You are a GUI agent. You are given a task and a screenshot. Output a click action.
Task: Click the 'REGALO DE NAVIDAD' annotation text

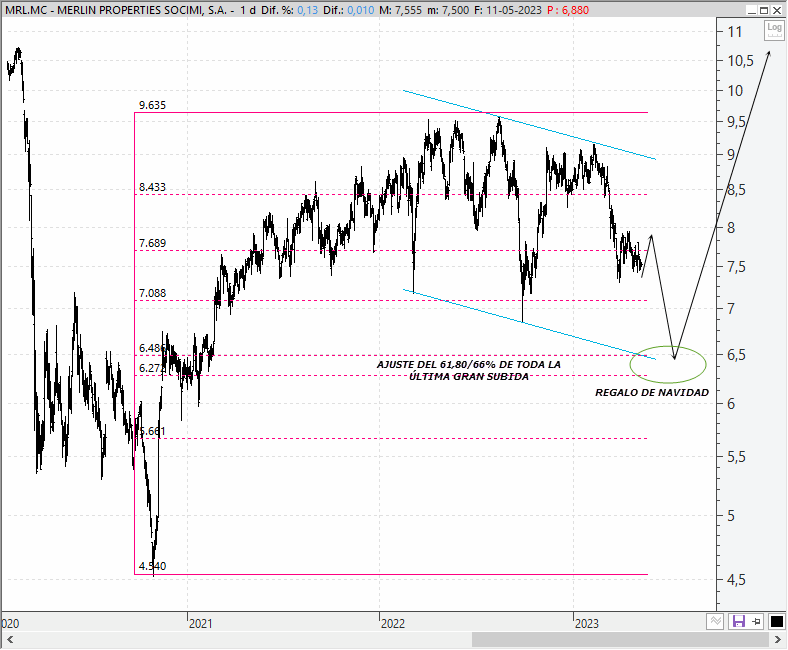tap(652, 393)
